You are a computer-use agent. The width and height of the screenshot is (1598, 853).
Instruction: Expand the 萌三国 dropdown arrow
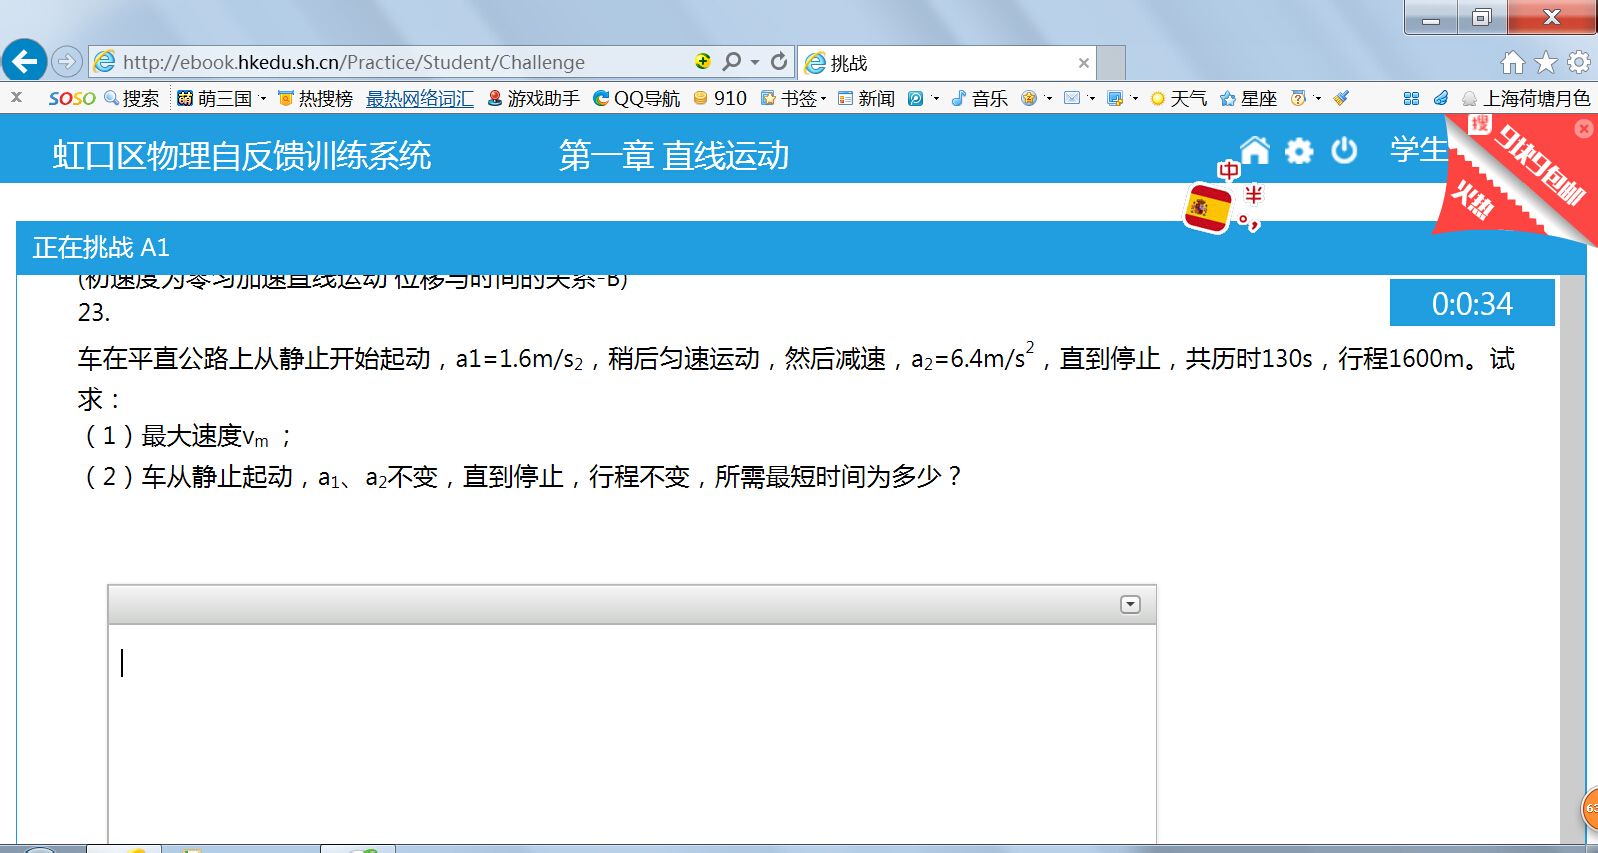pyautogui.click(x=263, y=98)
